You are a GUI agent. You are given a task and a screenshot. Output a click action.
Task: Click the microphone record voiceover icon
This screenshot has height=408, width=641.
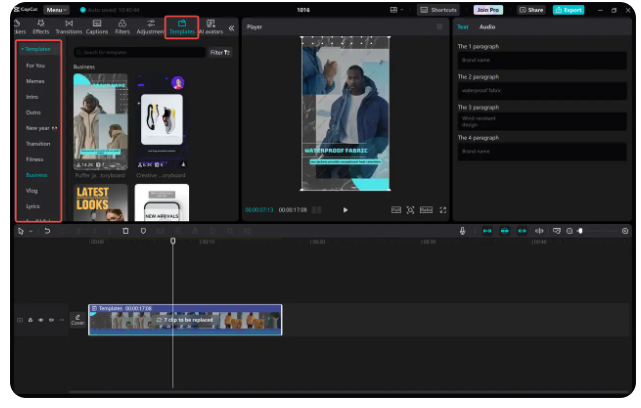coord(462,231)
